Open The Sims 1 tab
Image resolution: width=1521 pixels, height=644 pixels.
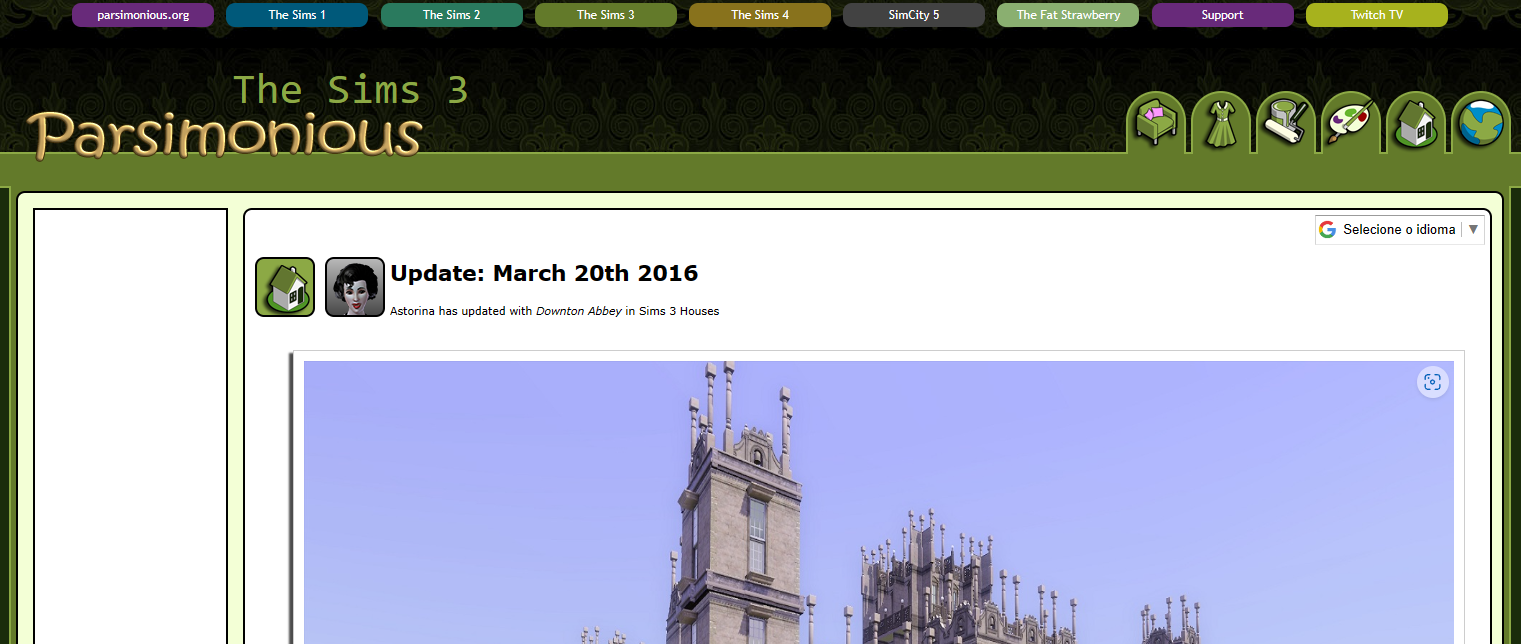[297, 15]
